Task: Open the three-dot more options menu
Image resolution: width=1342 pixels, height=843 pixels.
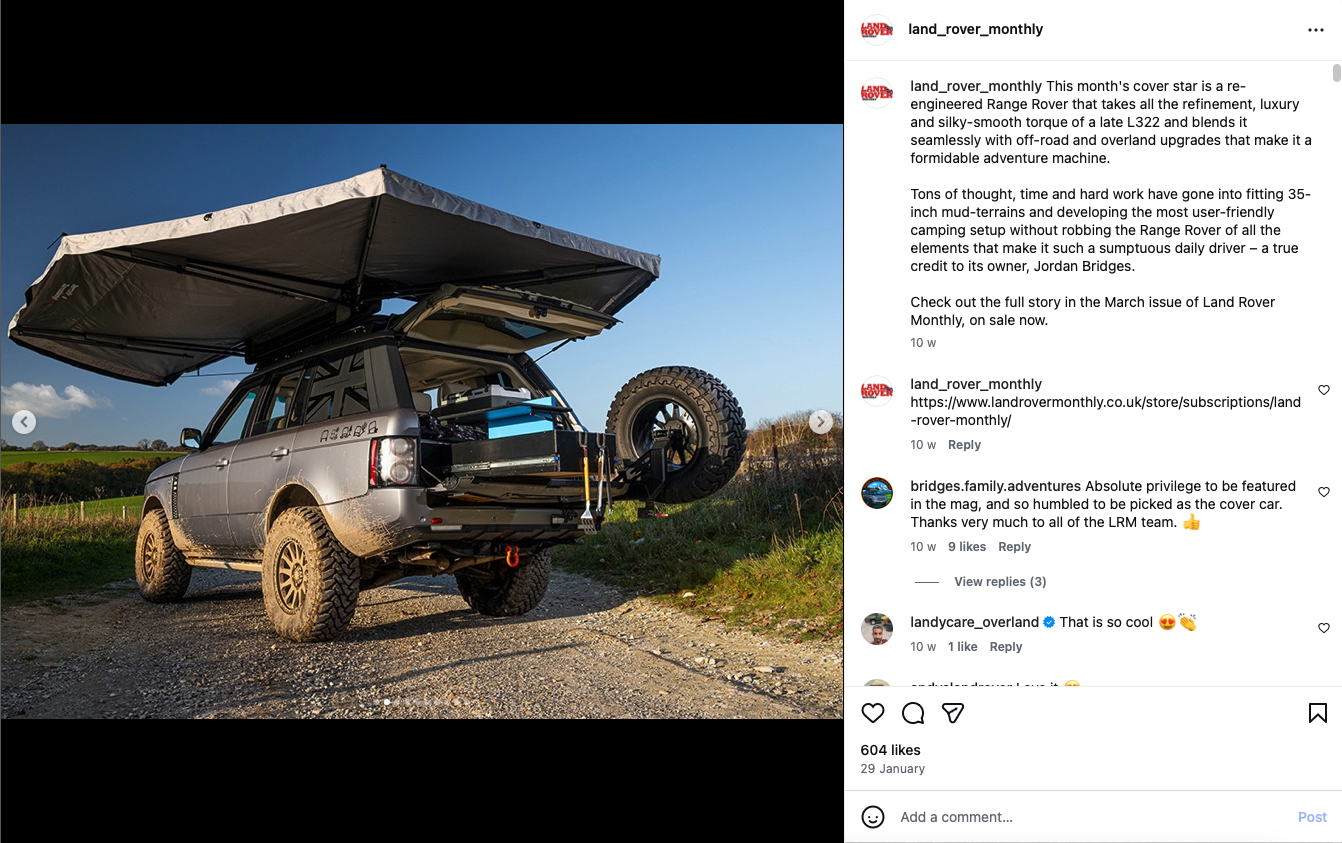Action: click(x=1316, y=30)
